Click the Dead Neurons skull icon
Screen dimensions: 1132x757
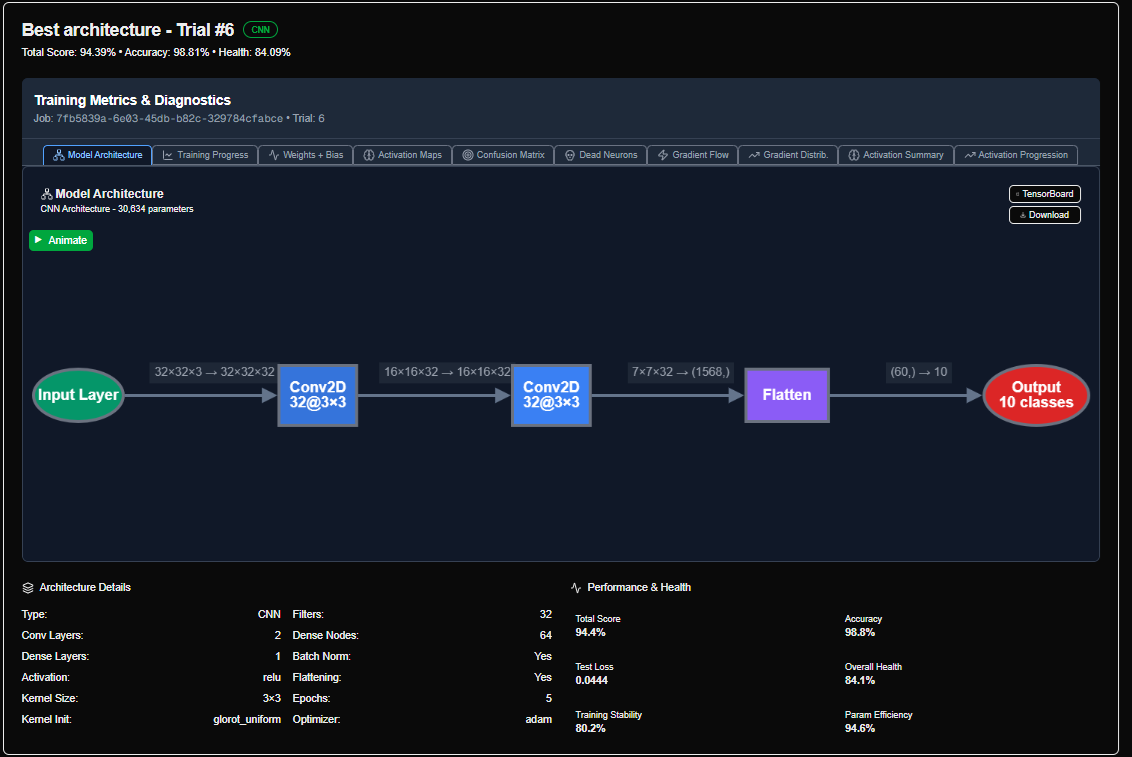(x=569, y=155)
